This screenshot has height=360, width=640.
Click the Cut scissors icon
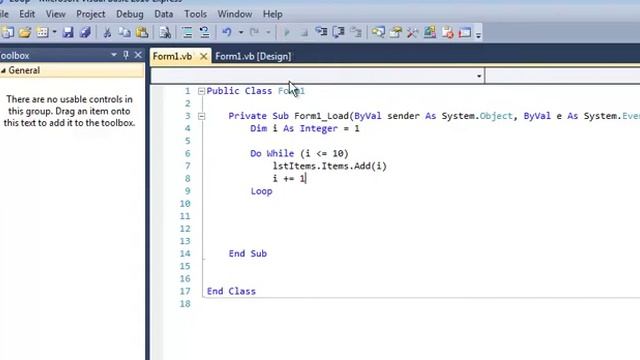tap(107, 32)
